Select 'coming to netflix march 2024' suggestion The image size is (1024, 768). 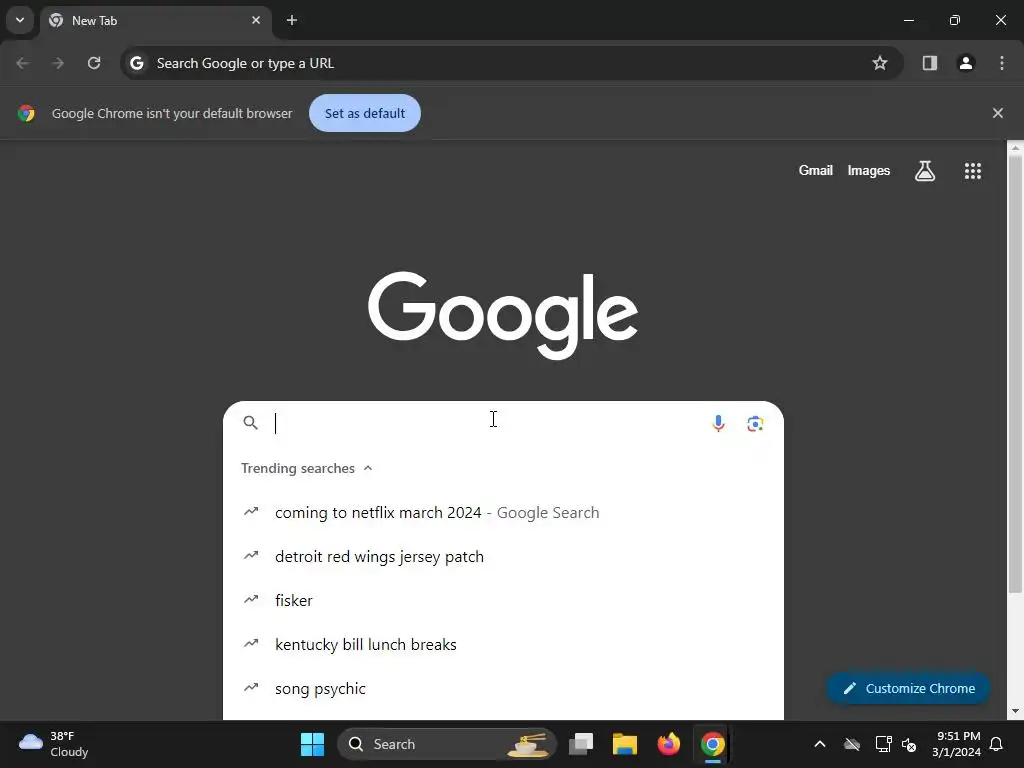(503, 513)
